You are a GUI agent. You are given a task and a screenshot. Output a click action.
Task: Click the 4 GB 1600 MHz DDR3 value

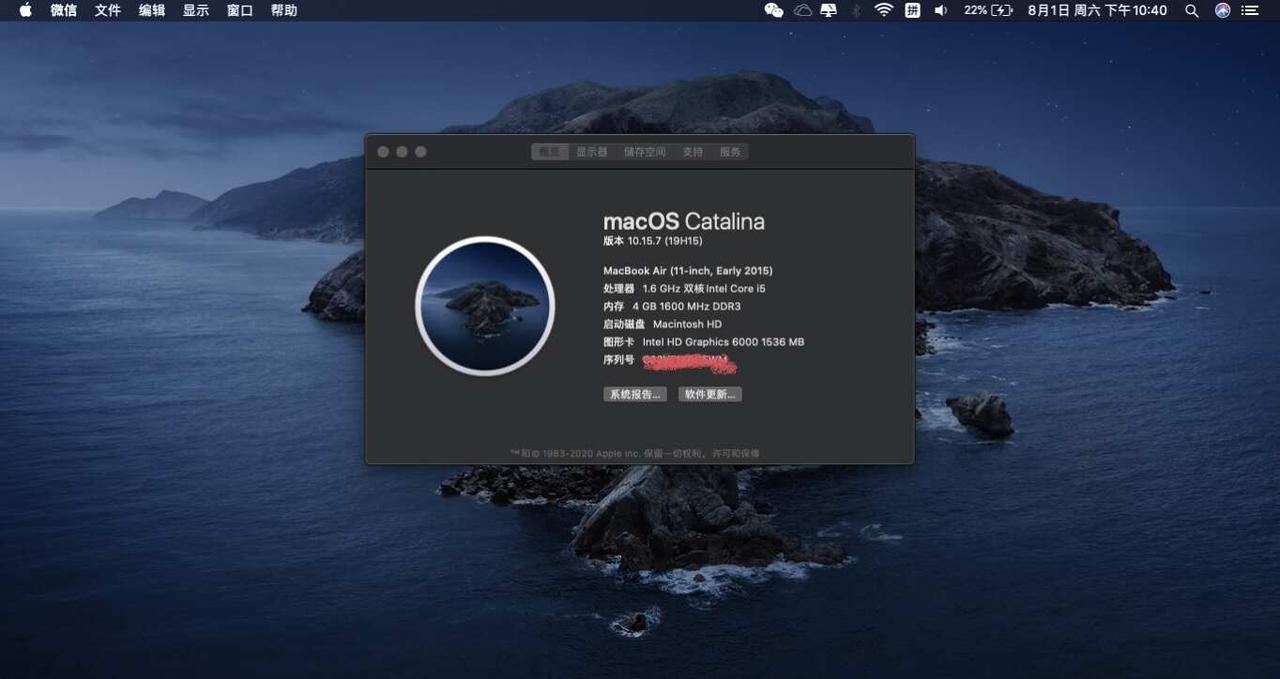coord(686,306)
